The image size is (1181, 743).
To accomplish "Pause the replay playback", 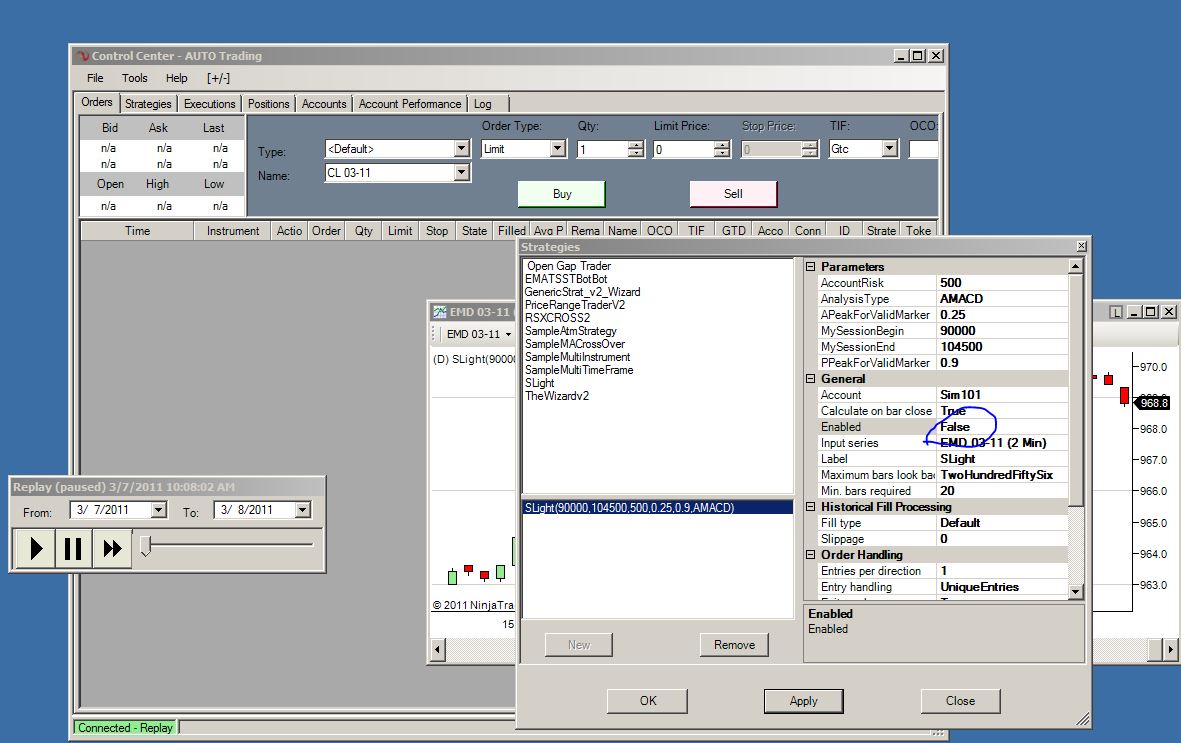I will click(x=73, y=548).
